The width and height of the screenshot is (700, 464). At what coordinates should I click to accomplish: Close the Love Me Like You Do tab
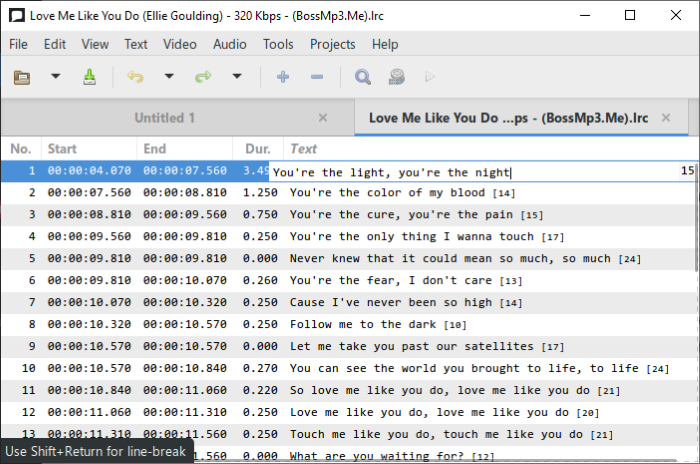tap(666, 118)
